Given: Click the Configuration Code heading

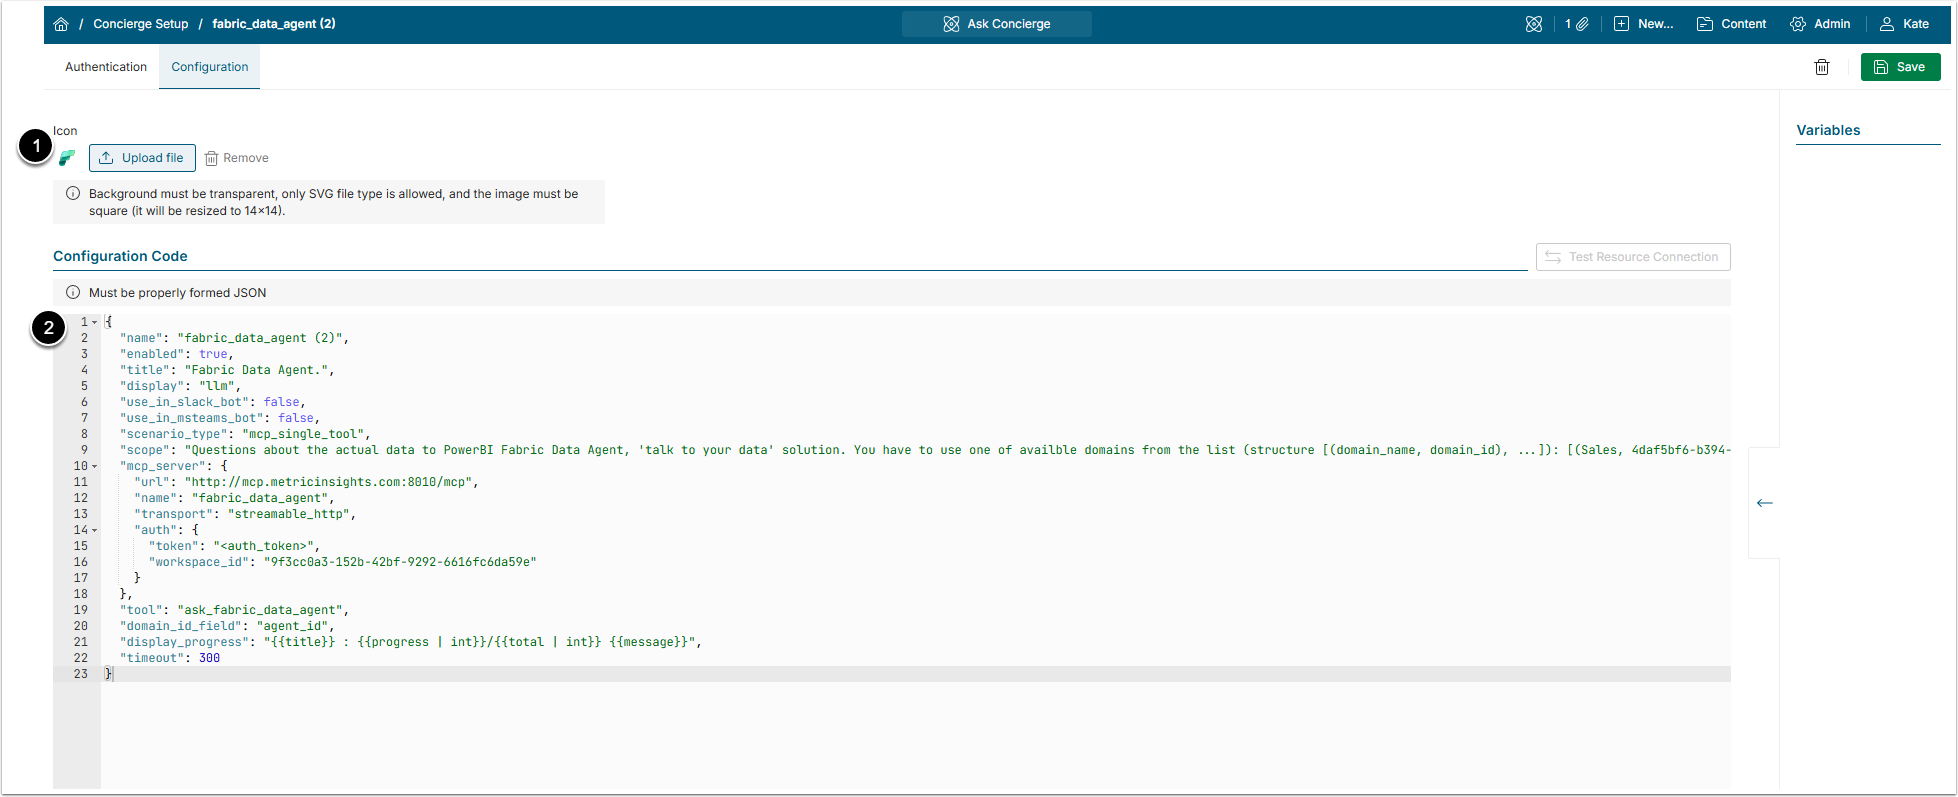Looking at the screenshot, I should tap(120, 256).
